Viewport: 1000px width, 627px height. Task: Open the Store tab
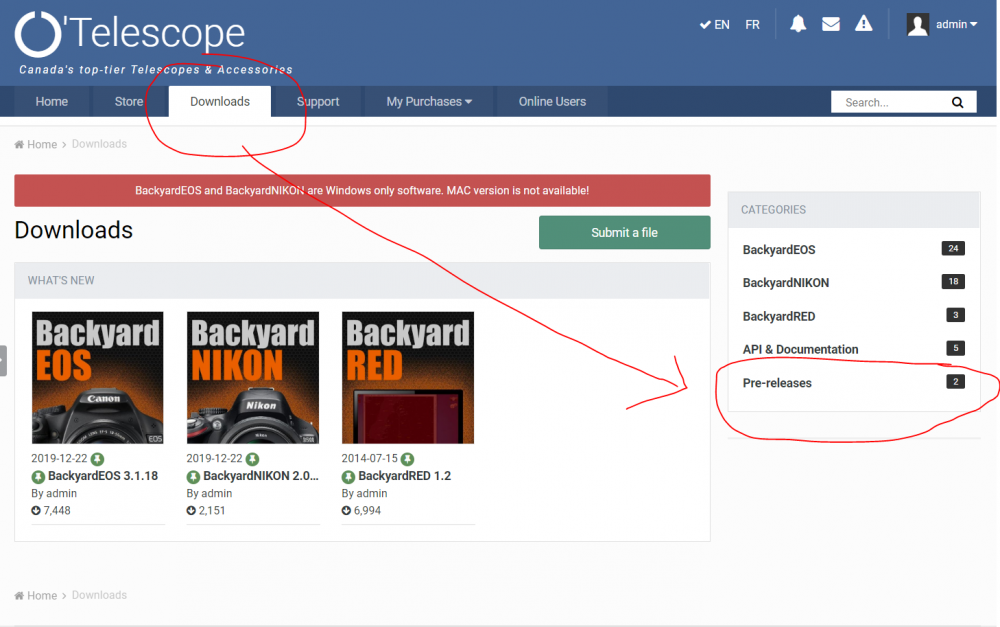(129, 102)
